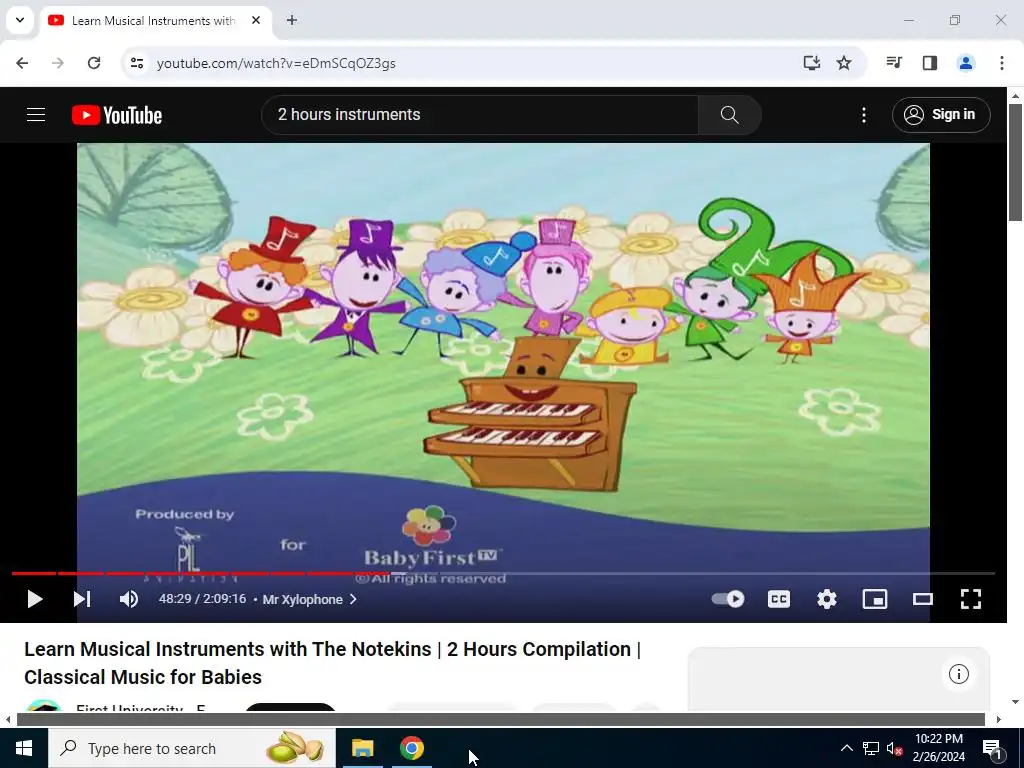This screenshot has height=768, width=1024.
Task: Go to the YouTube home logo
Action: click(117, 115)
